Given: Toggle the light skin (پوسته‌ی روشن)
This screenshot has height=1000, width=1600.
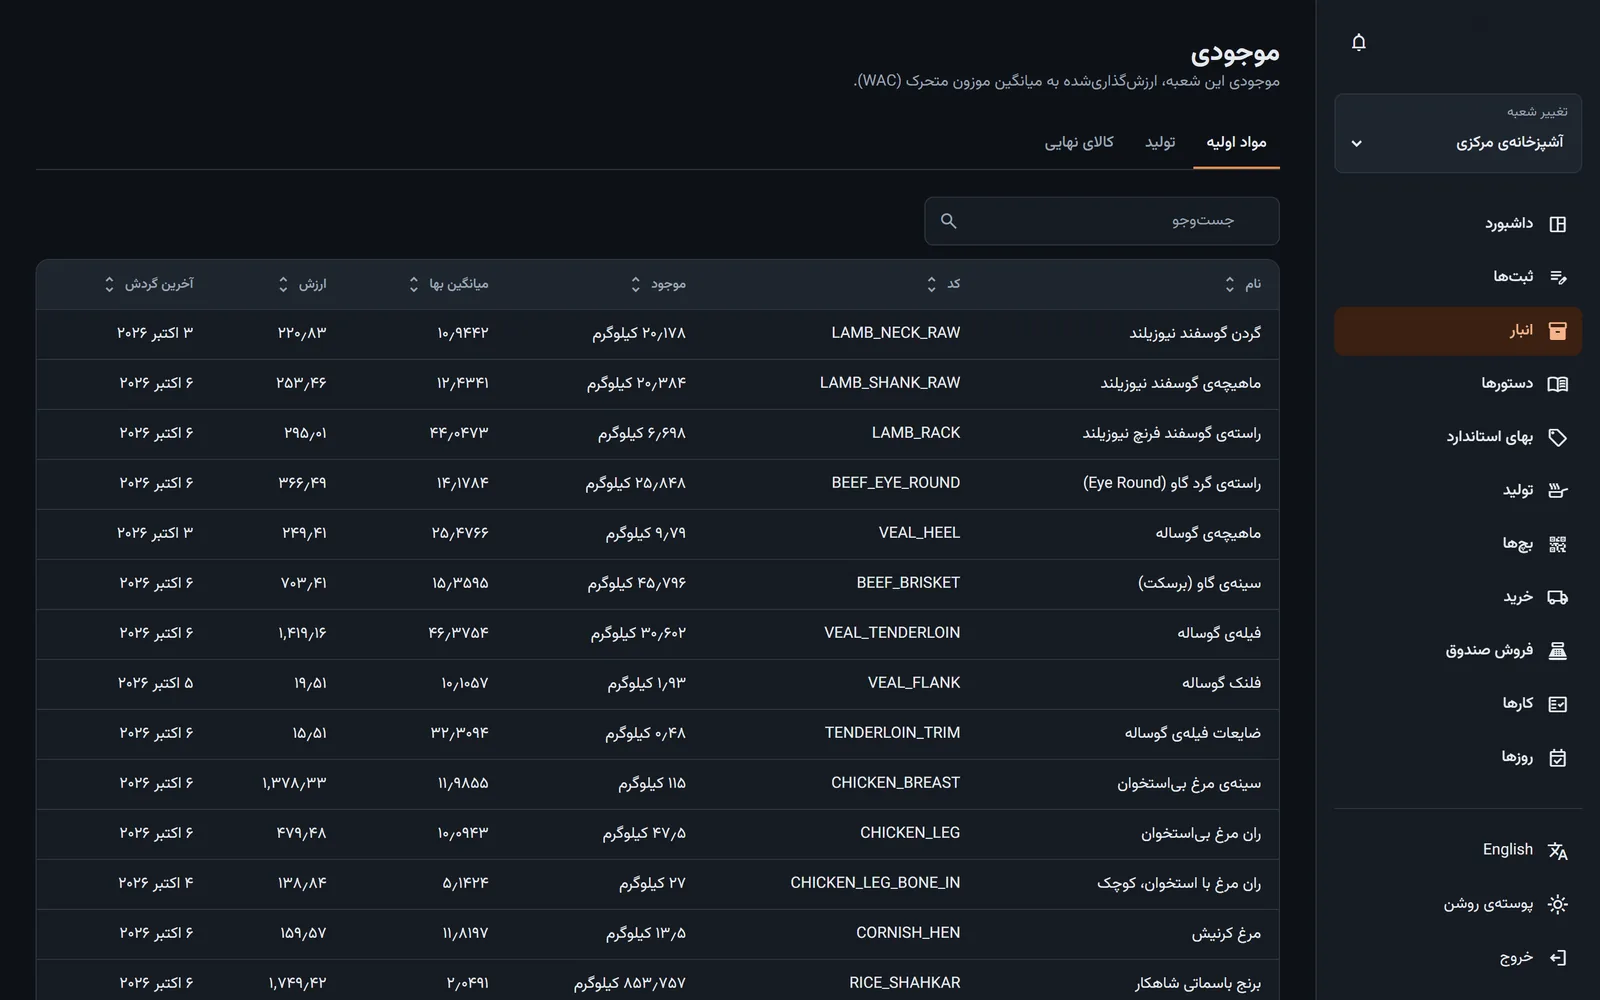Looking at the screenshot, I should coord(1458,904).
